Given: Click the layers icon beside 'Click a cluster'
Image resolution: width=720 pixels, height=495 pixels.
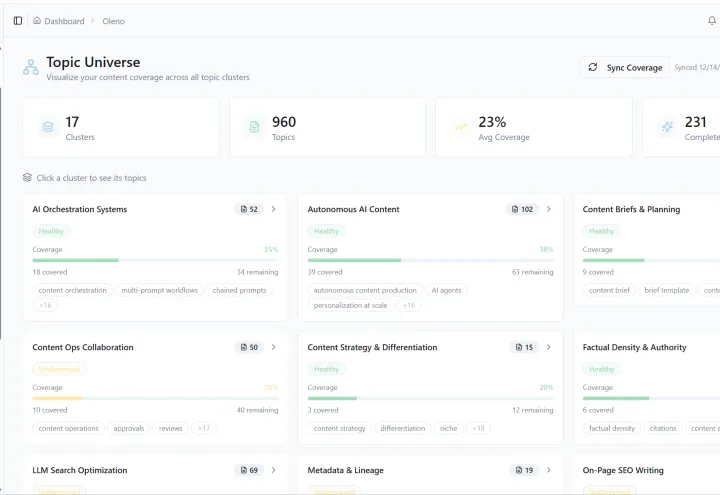Looking at the screenshot, I should 28,177.
